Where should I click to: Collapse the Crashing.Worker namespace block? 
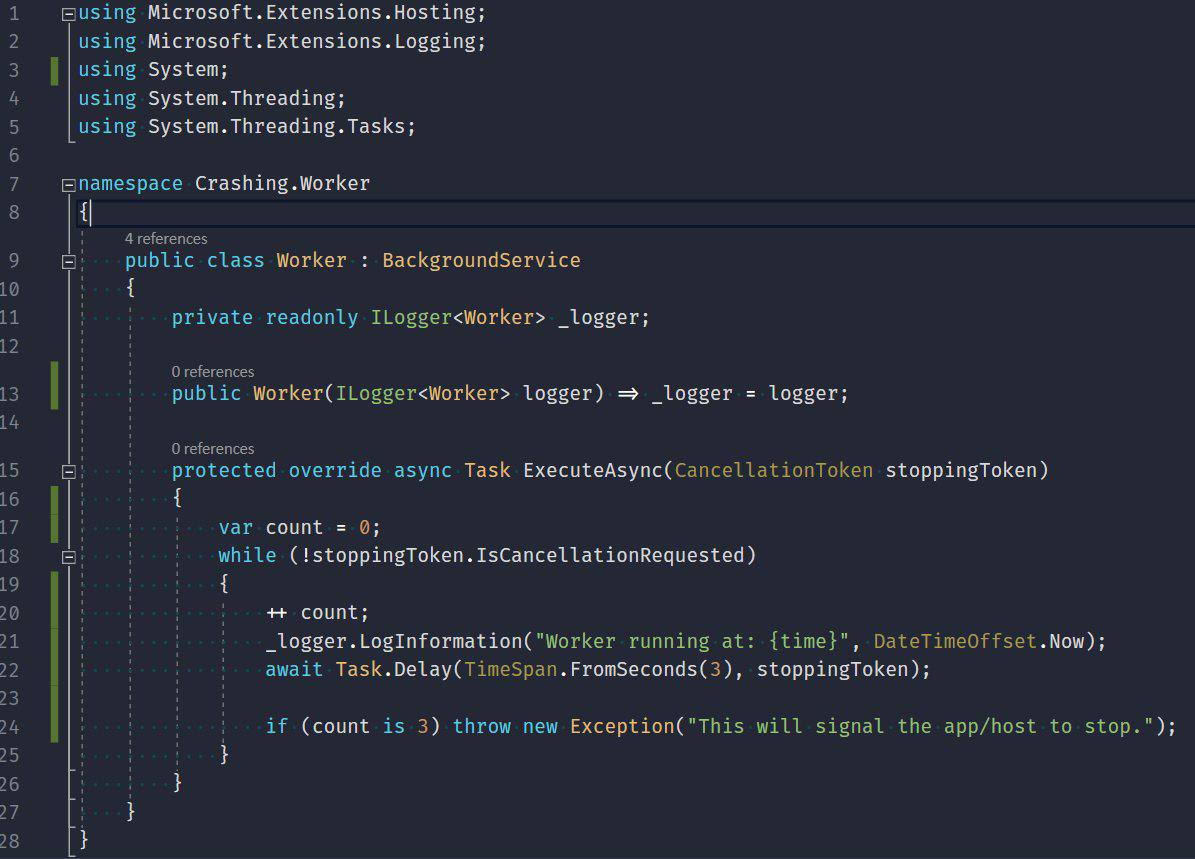coord(68,184)
